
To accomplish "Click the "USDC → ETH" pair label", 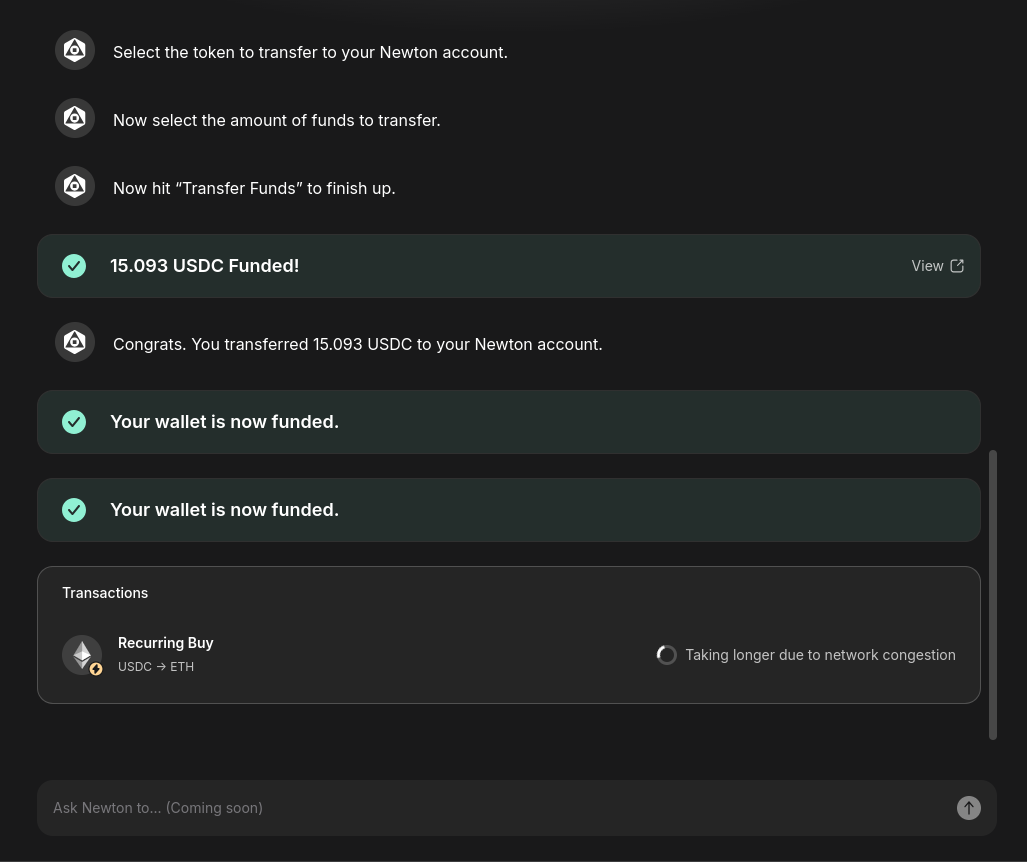I will coord(156,667).
